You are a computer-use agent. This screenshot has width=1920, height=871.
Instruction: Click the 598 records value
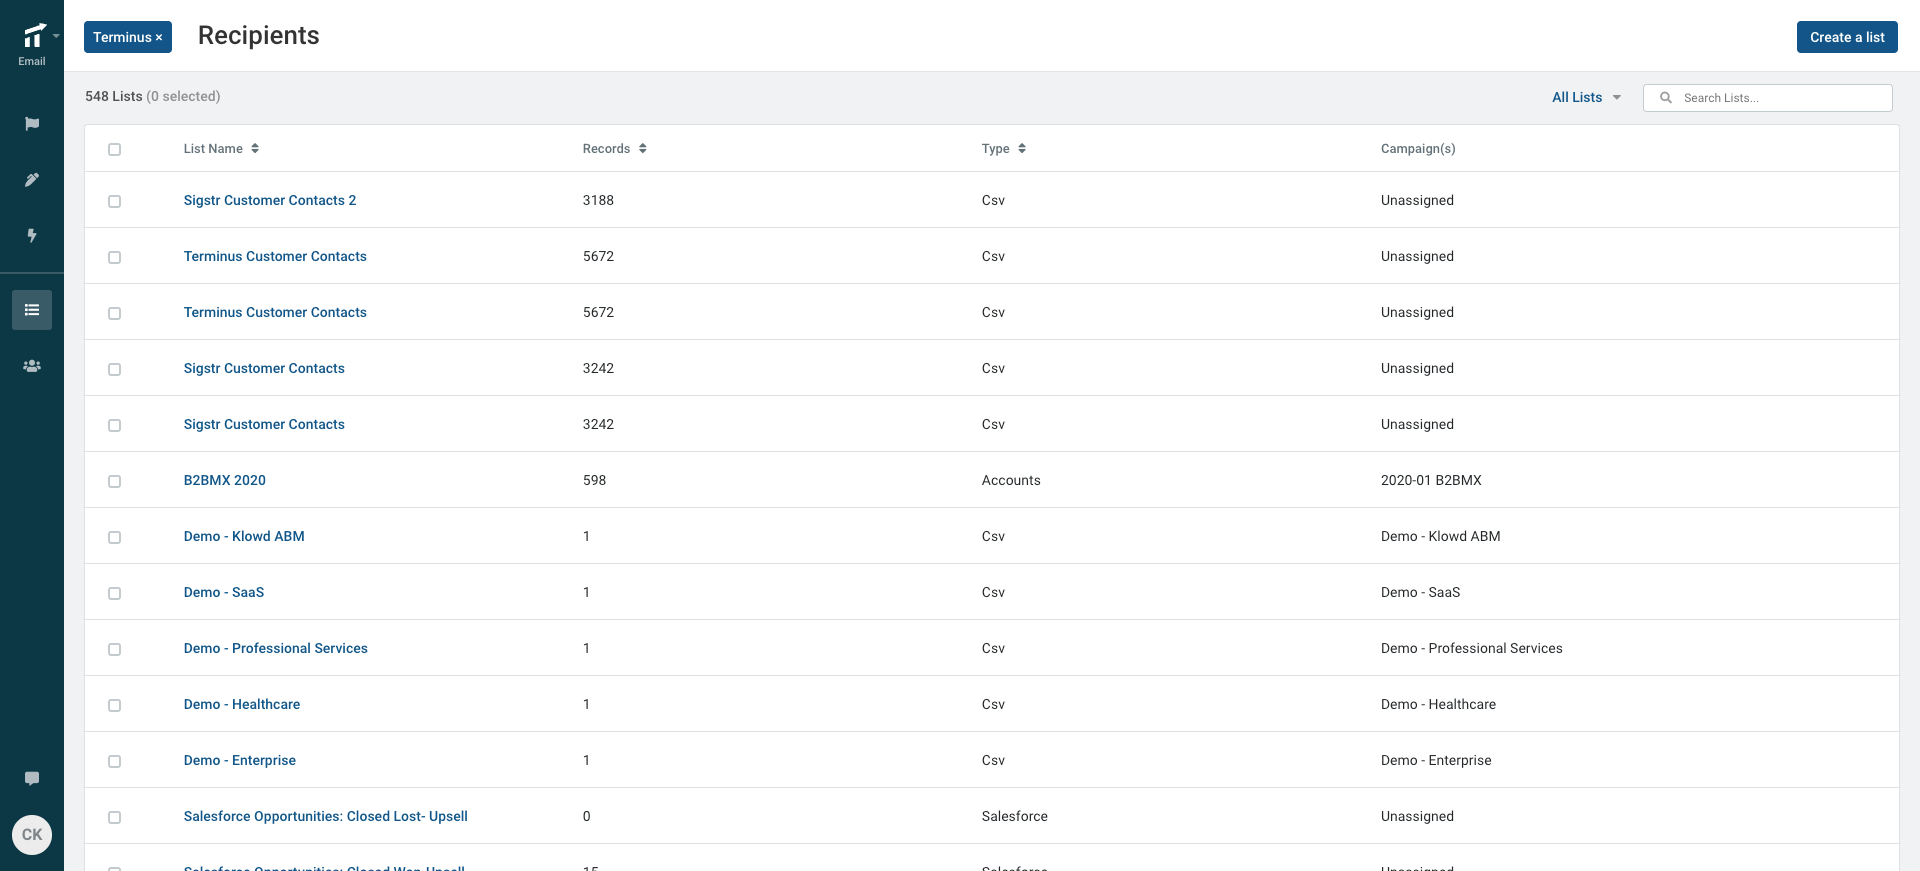[x=594, y=480]
